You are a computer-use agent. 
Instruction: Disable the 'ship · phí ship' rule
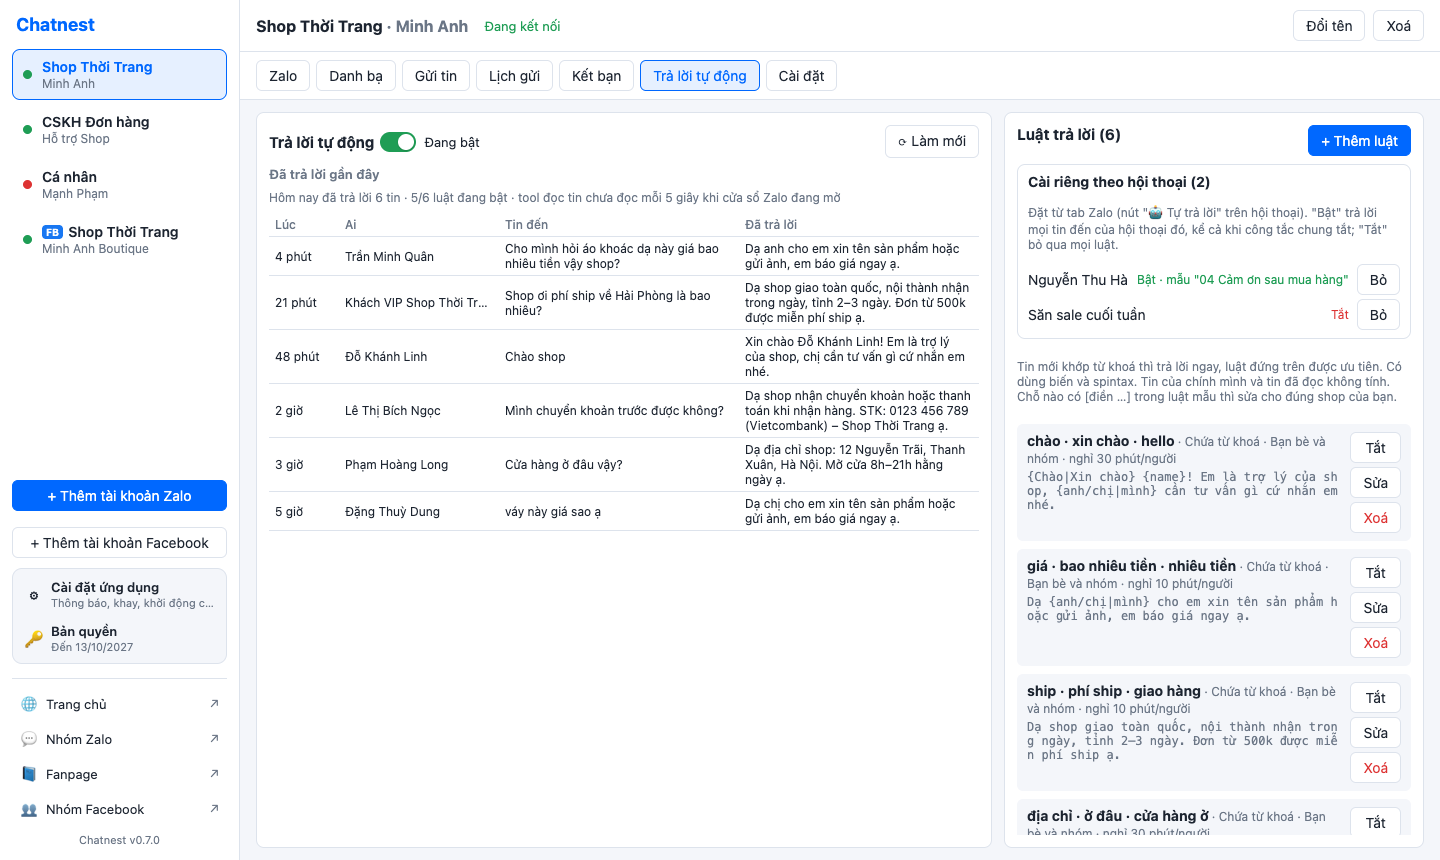coord(1376,698)
